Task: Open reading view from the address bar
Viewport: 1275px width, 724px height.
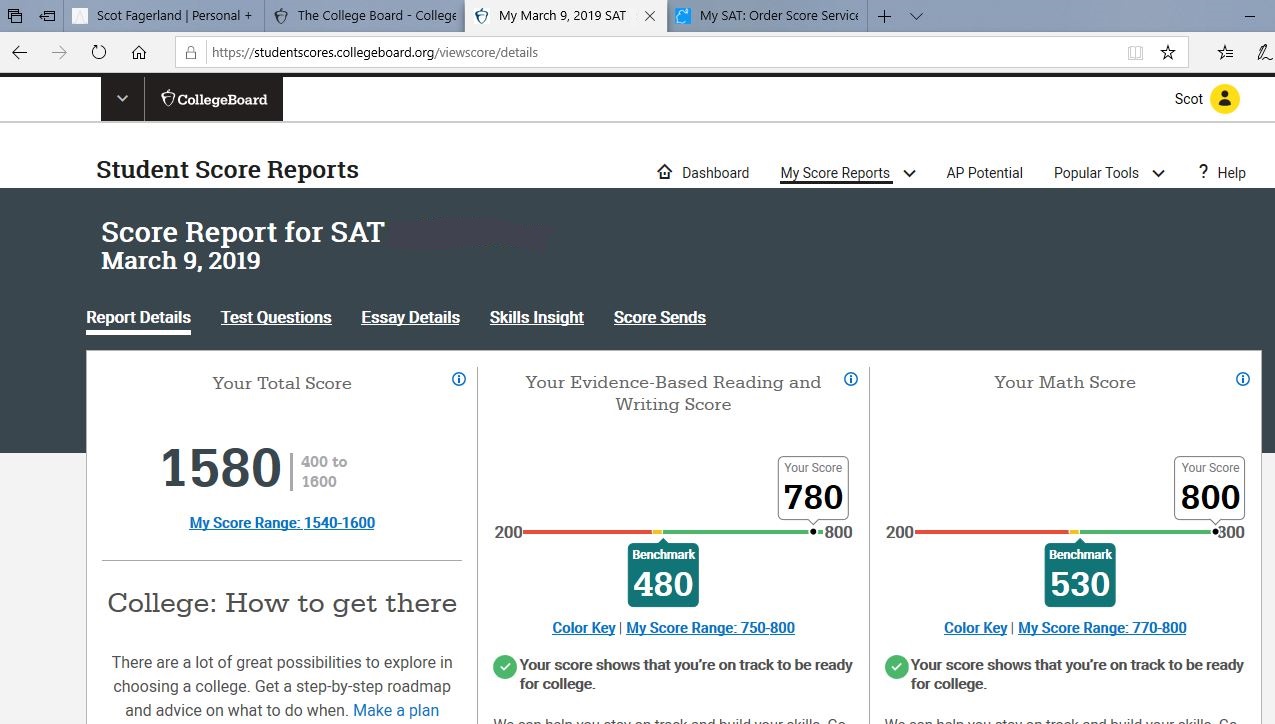Action: (1135, 53)
